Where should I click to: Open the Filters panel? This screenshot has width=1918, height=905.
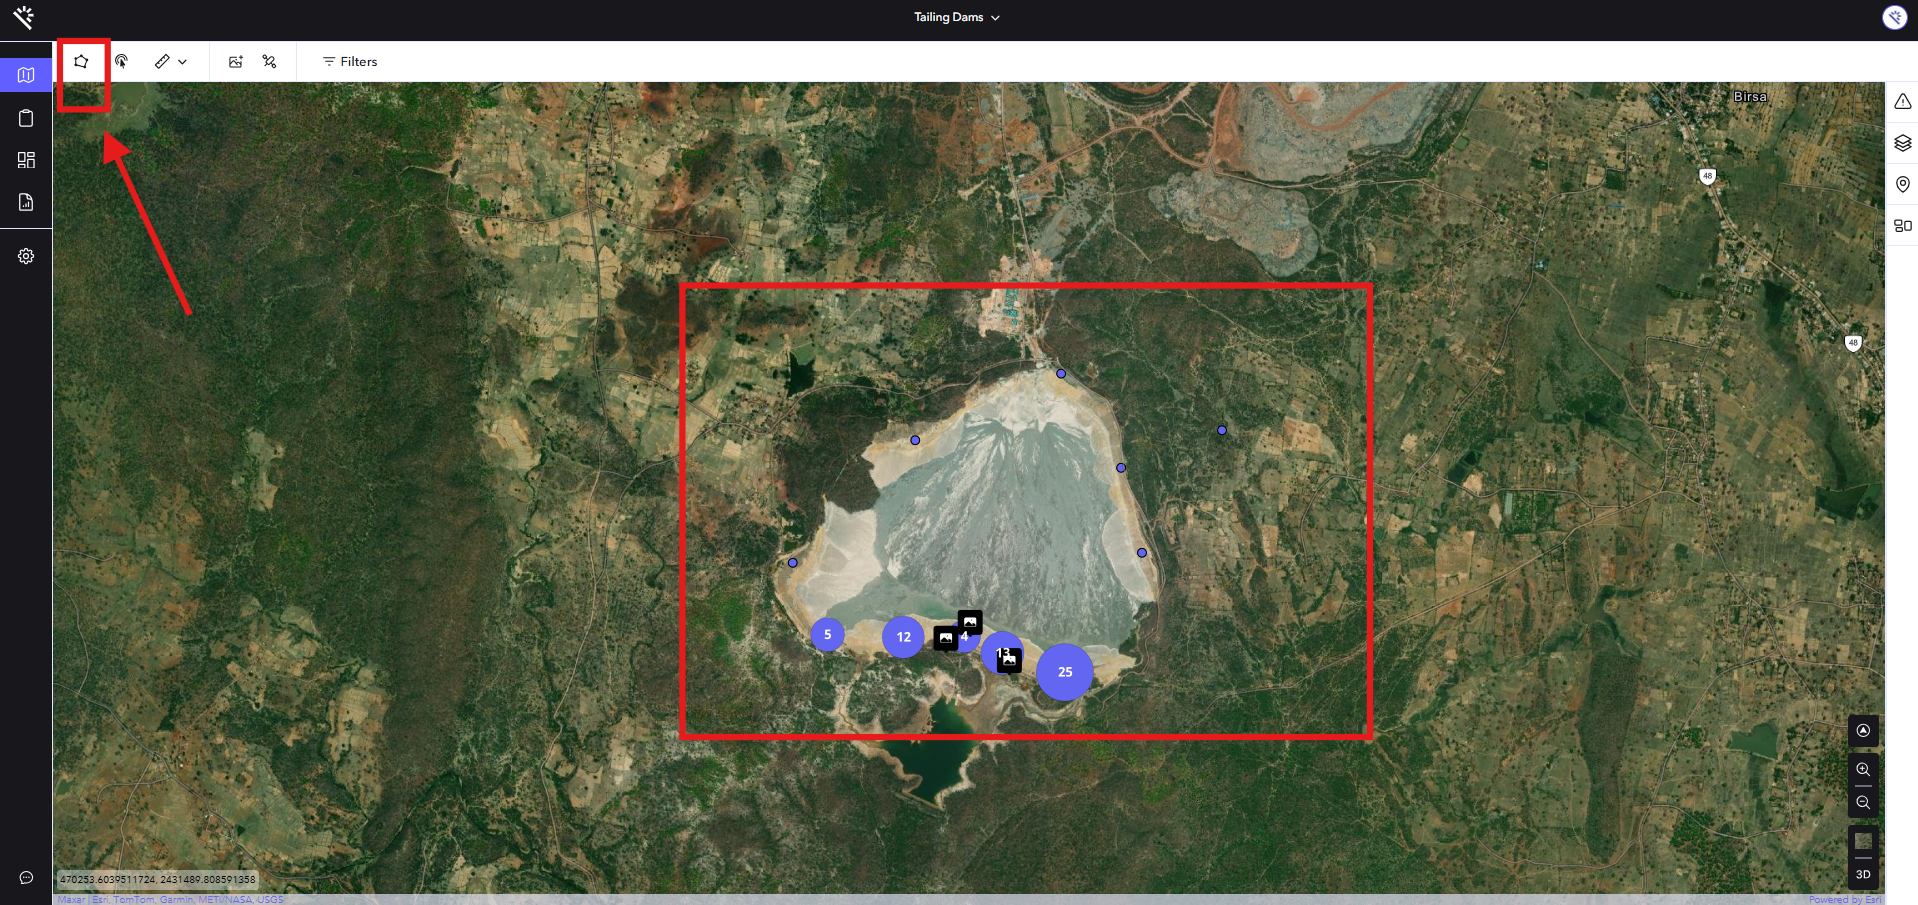tap(350, 61)
